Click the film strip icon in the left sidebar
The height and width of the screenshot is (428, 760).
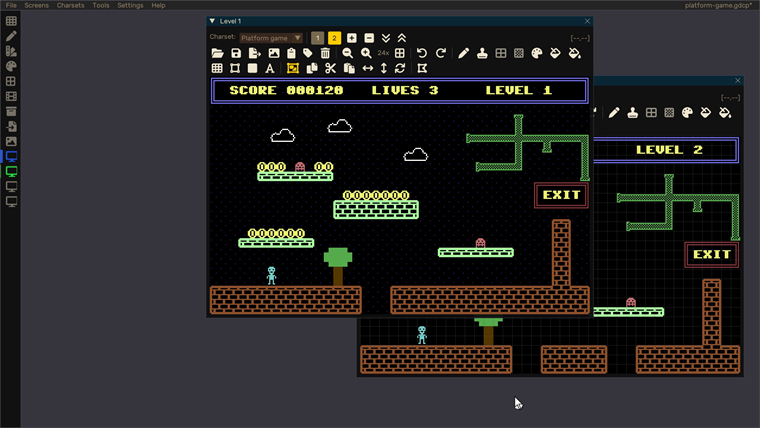(x=11, y=96)
